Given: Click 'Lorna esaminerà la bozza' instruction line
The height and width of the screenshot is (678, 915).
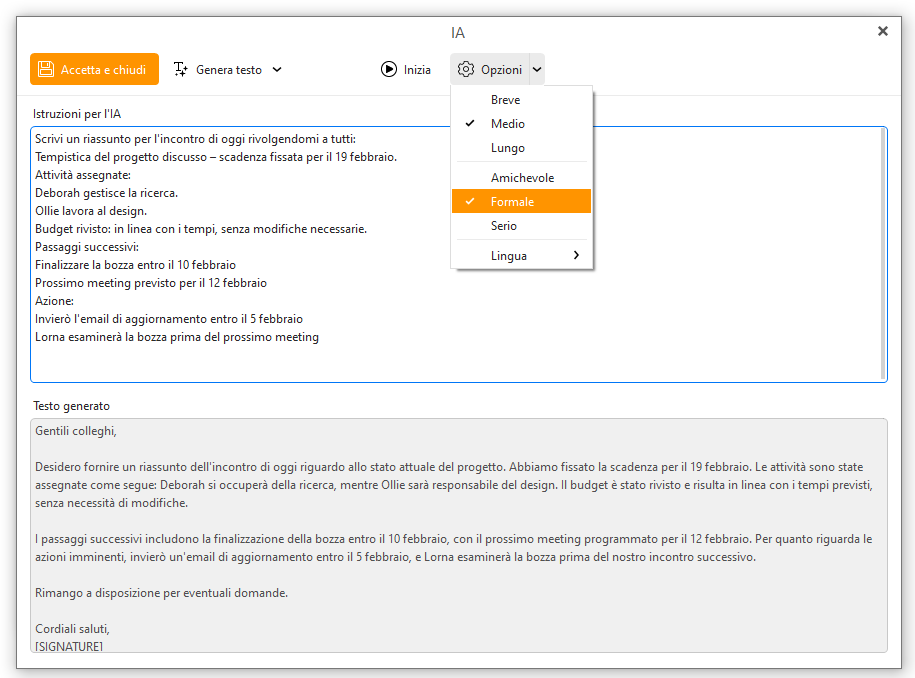Looking at the screenshot, I should [177, 337].
